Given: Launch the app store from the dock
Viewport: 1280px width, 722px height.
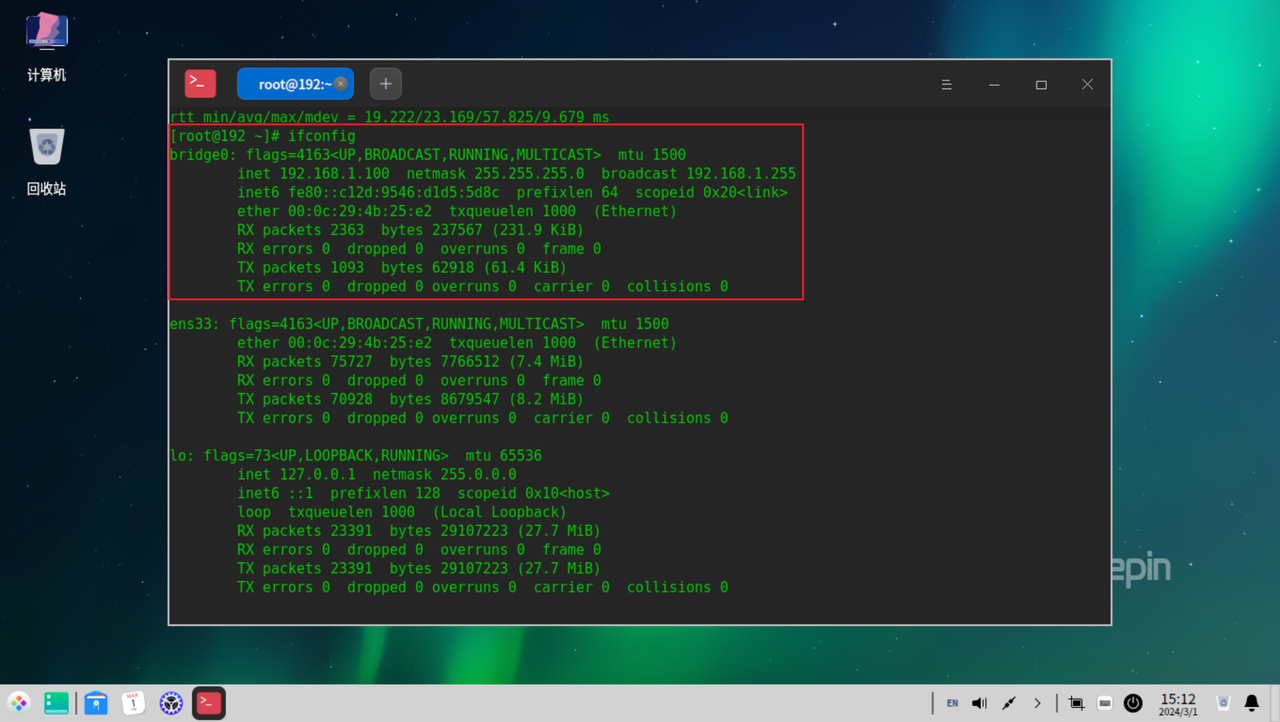Looking at the screenshot, I should point(96,703).
